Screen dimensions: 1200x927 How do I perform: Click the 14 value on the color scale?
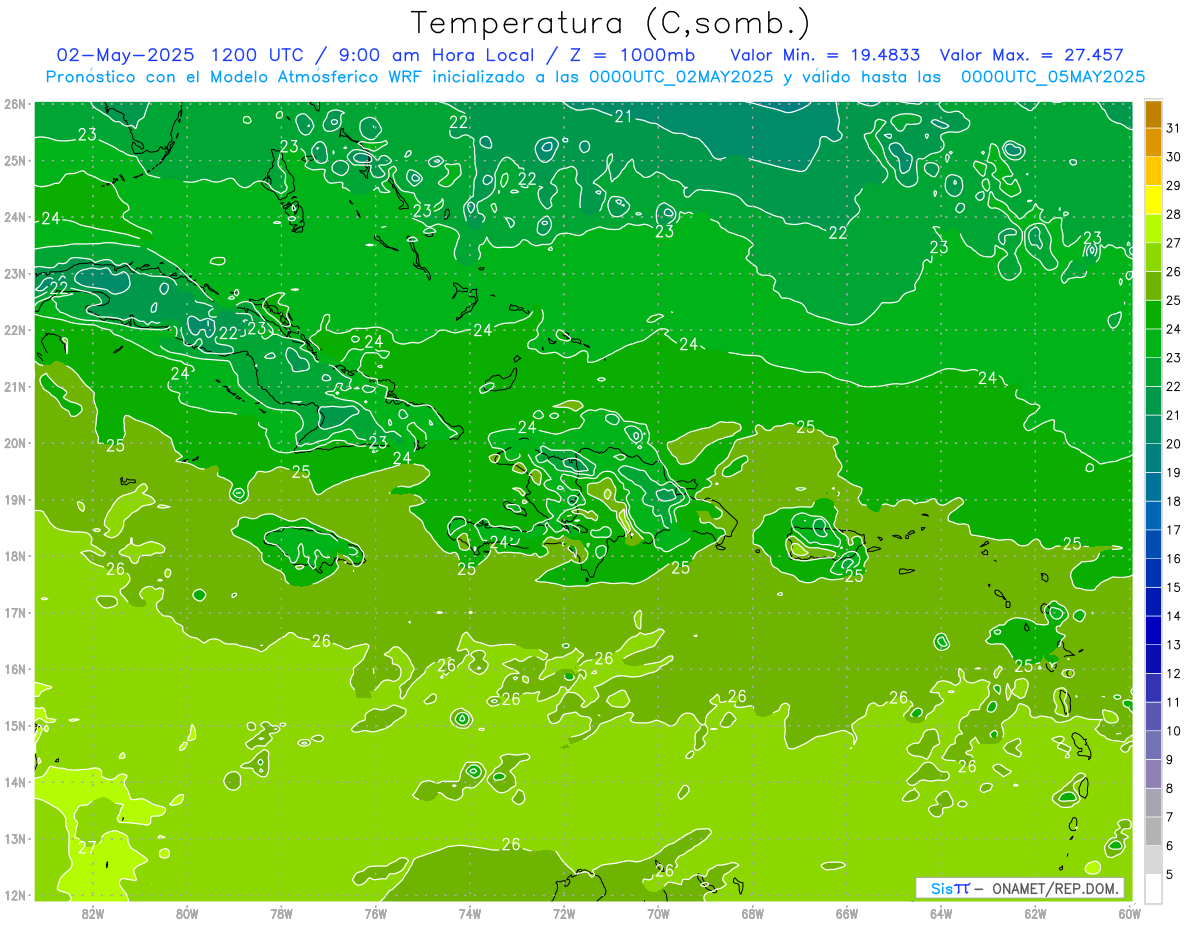1173,617
